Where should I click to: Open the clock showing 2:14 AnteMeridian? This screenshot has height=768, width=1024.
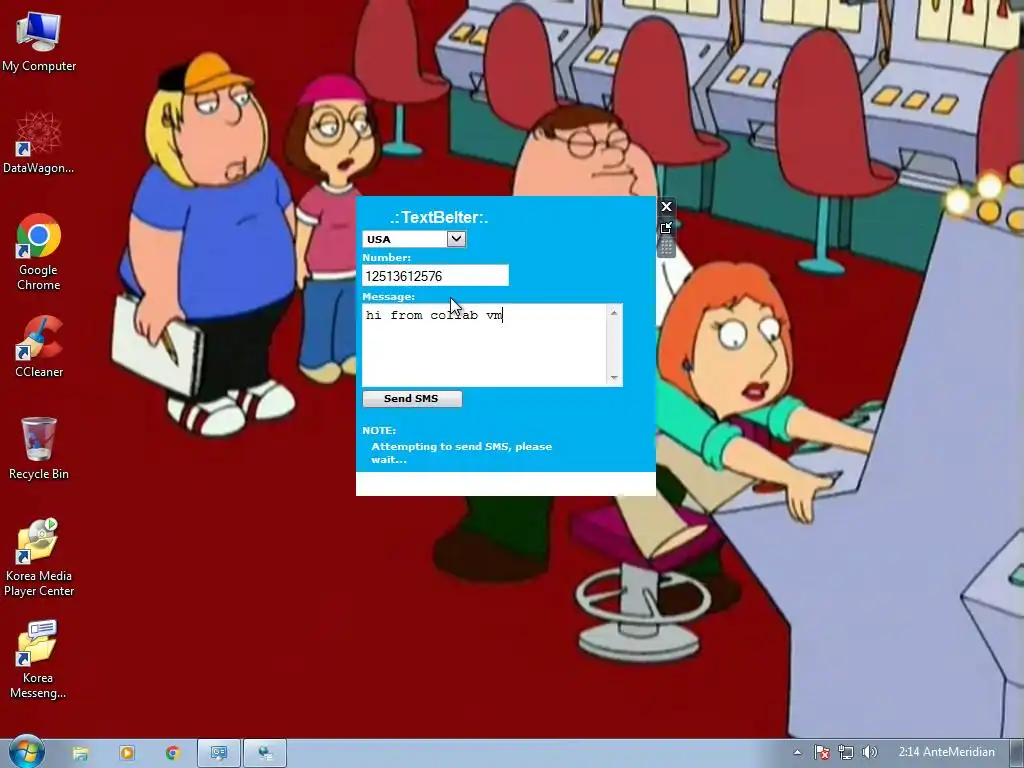(946, 752)
